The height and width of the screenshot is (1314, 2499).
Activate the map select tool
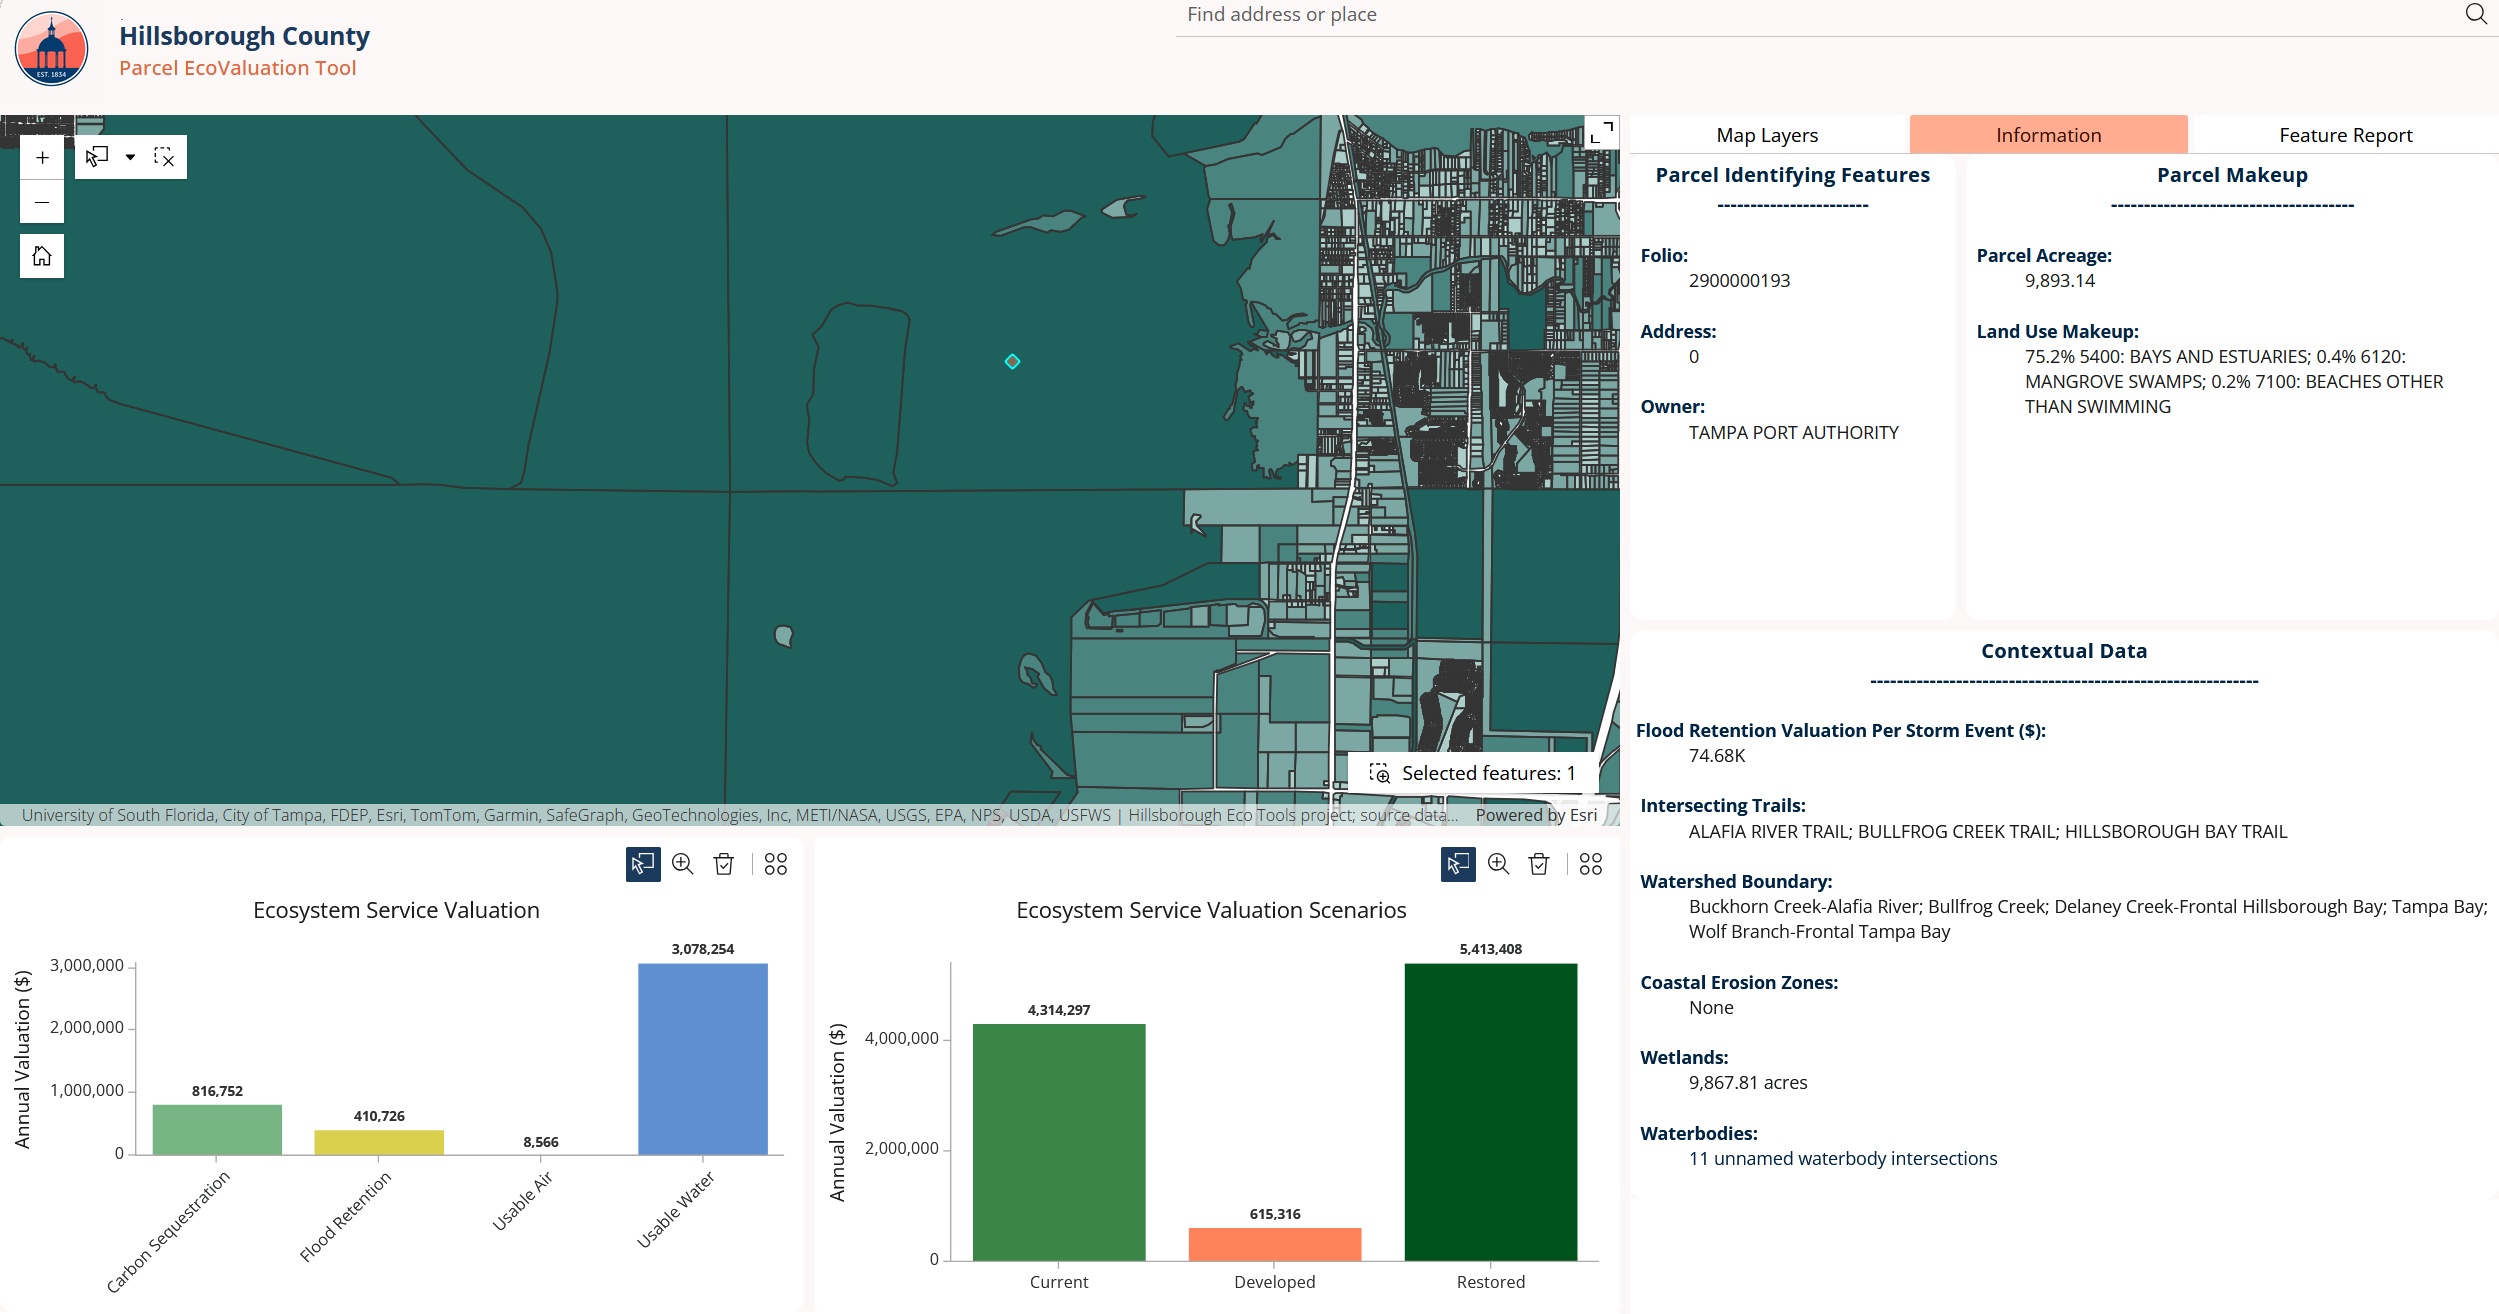click(97, 157)
